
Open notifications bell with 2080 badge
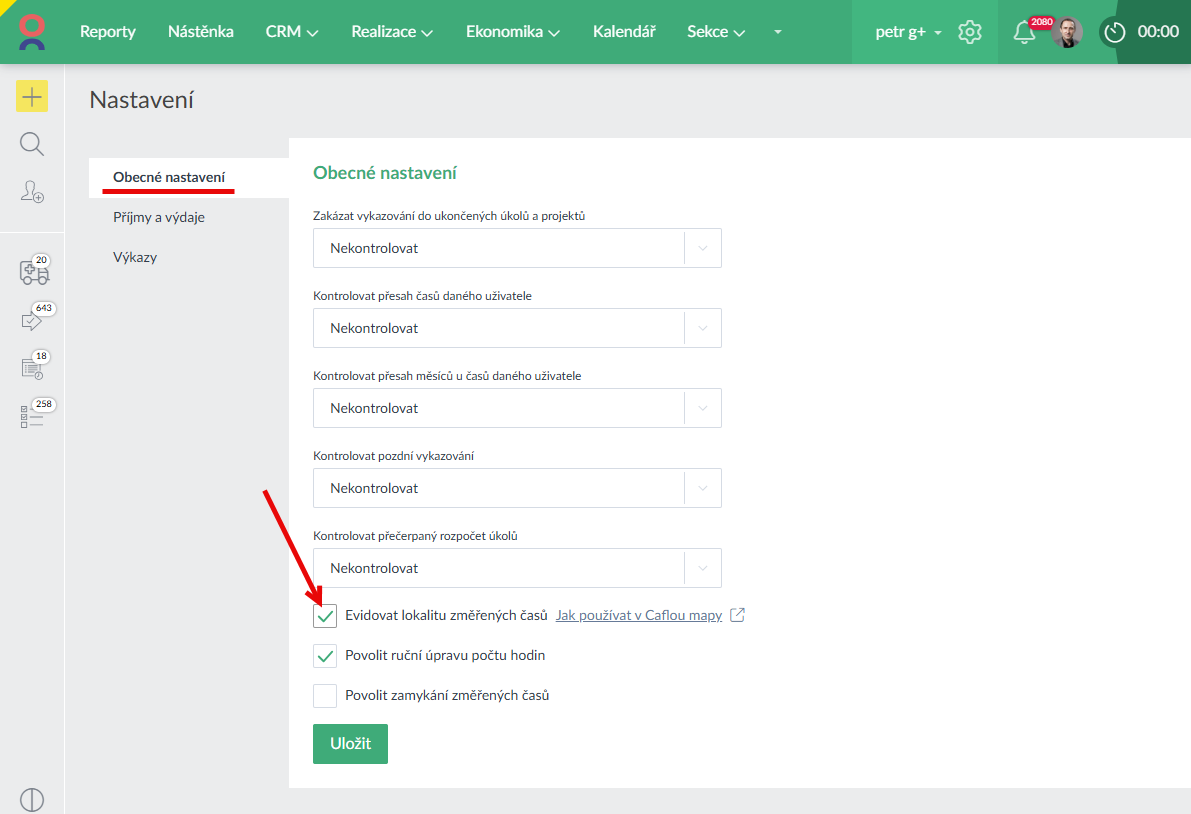(1024, 32)
